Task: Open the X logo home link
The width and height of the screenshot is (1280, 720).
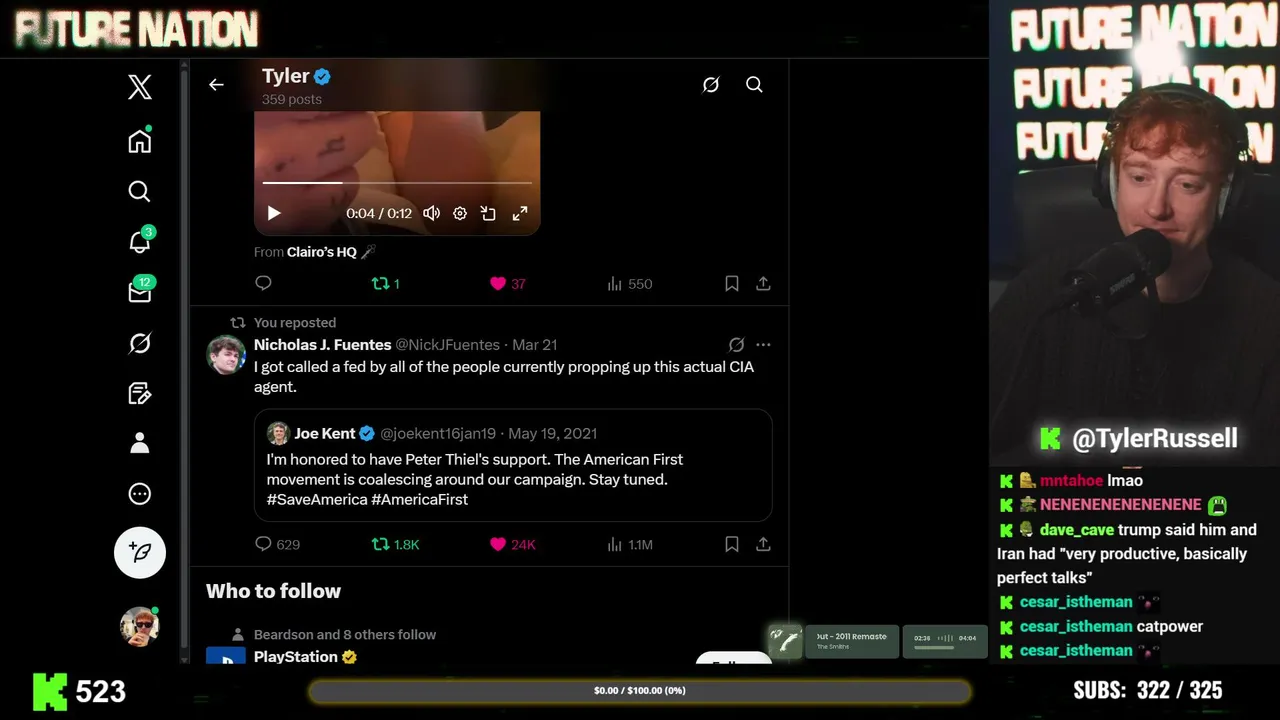Action: [140, 87]
